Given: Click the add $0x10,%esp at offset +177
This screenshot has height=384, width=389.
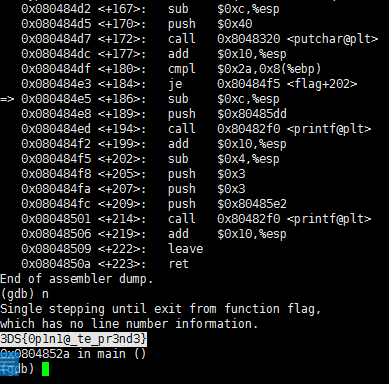Looking at the screenshot, I should (227, 54).
